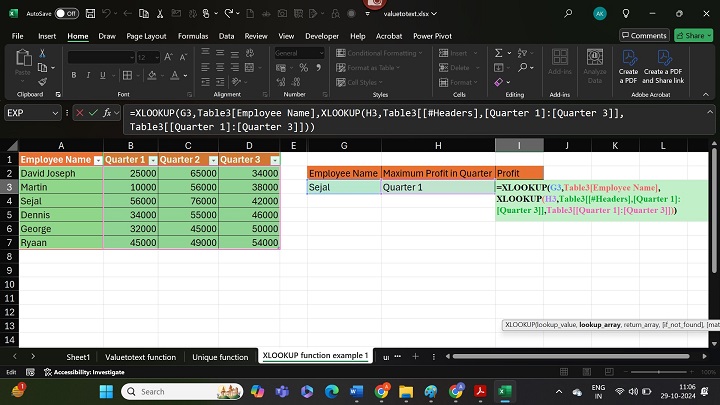Click Create a PDF icon

point(628,68)
